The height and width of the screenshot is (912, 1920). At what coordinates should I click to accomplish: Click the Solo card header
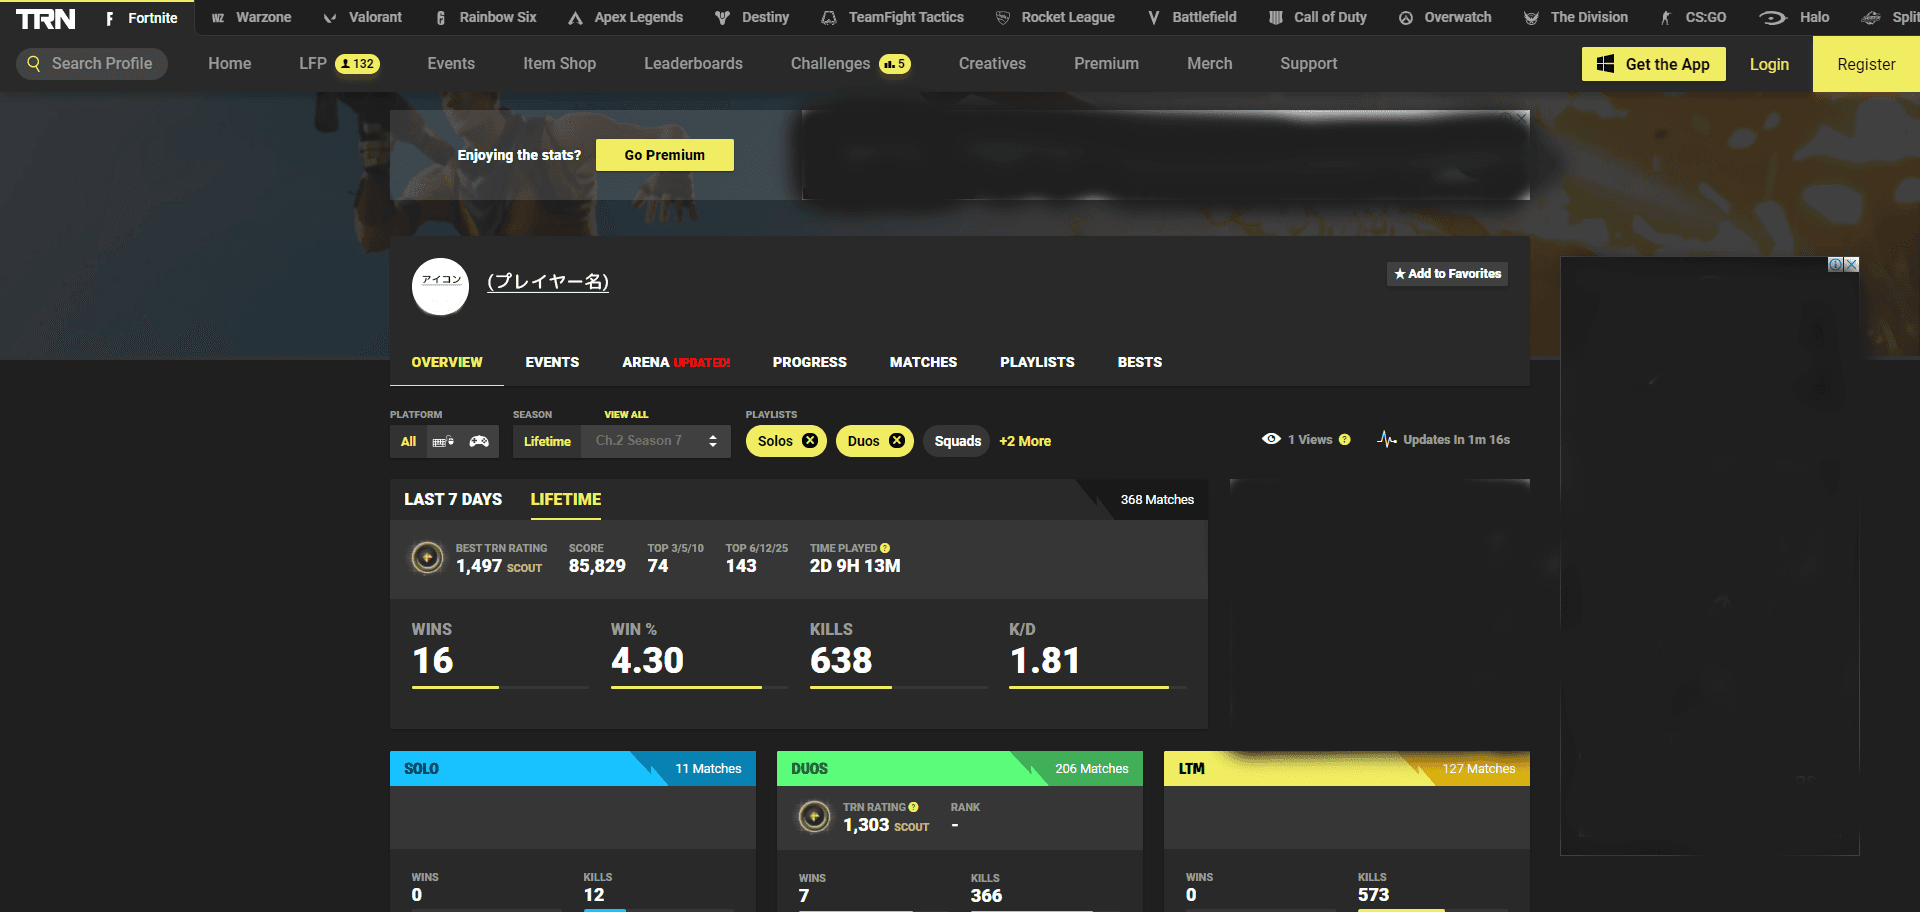pos(572,768)
